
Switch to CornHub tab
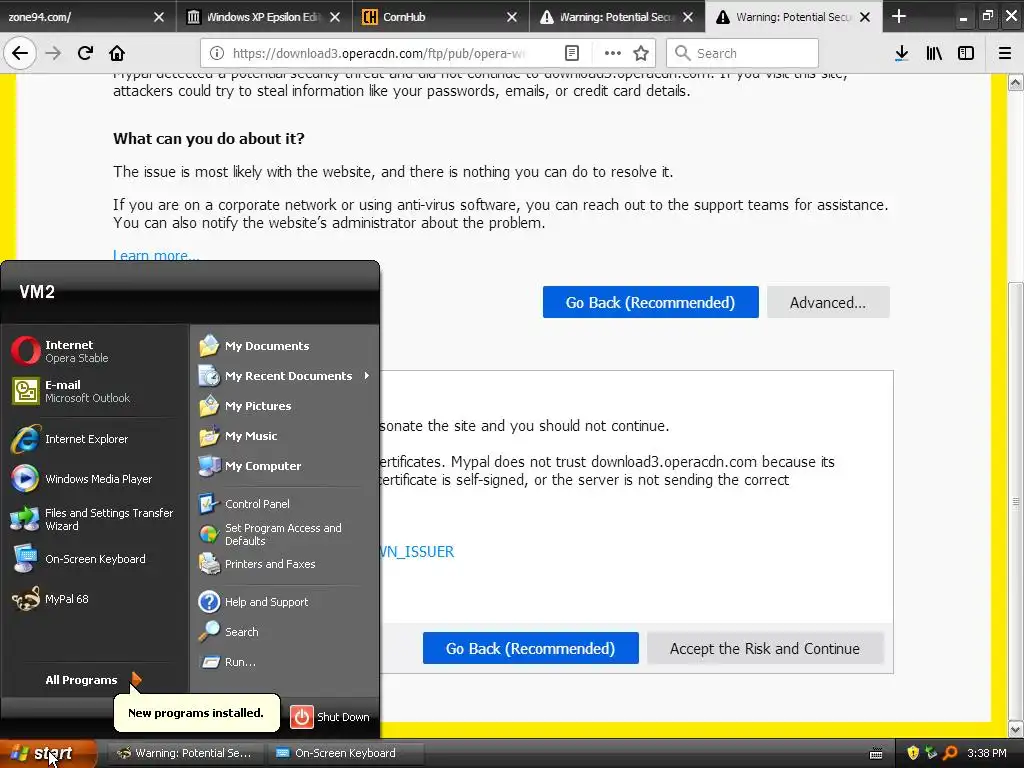431,17
